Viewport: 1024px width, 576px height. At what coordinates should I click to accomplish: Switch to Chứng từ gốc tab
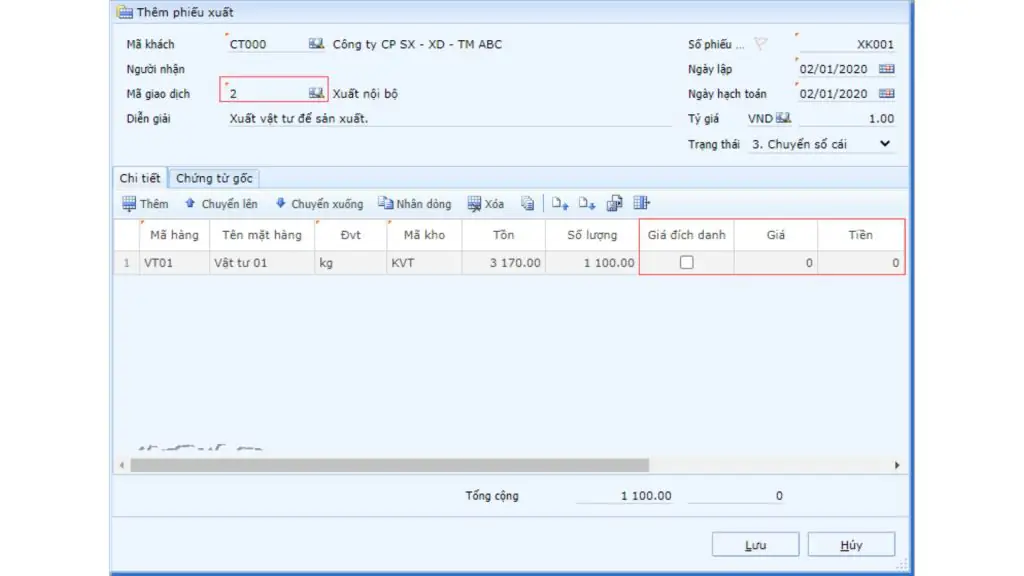[214, 178]
